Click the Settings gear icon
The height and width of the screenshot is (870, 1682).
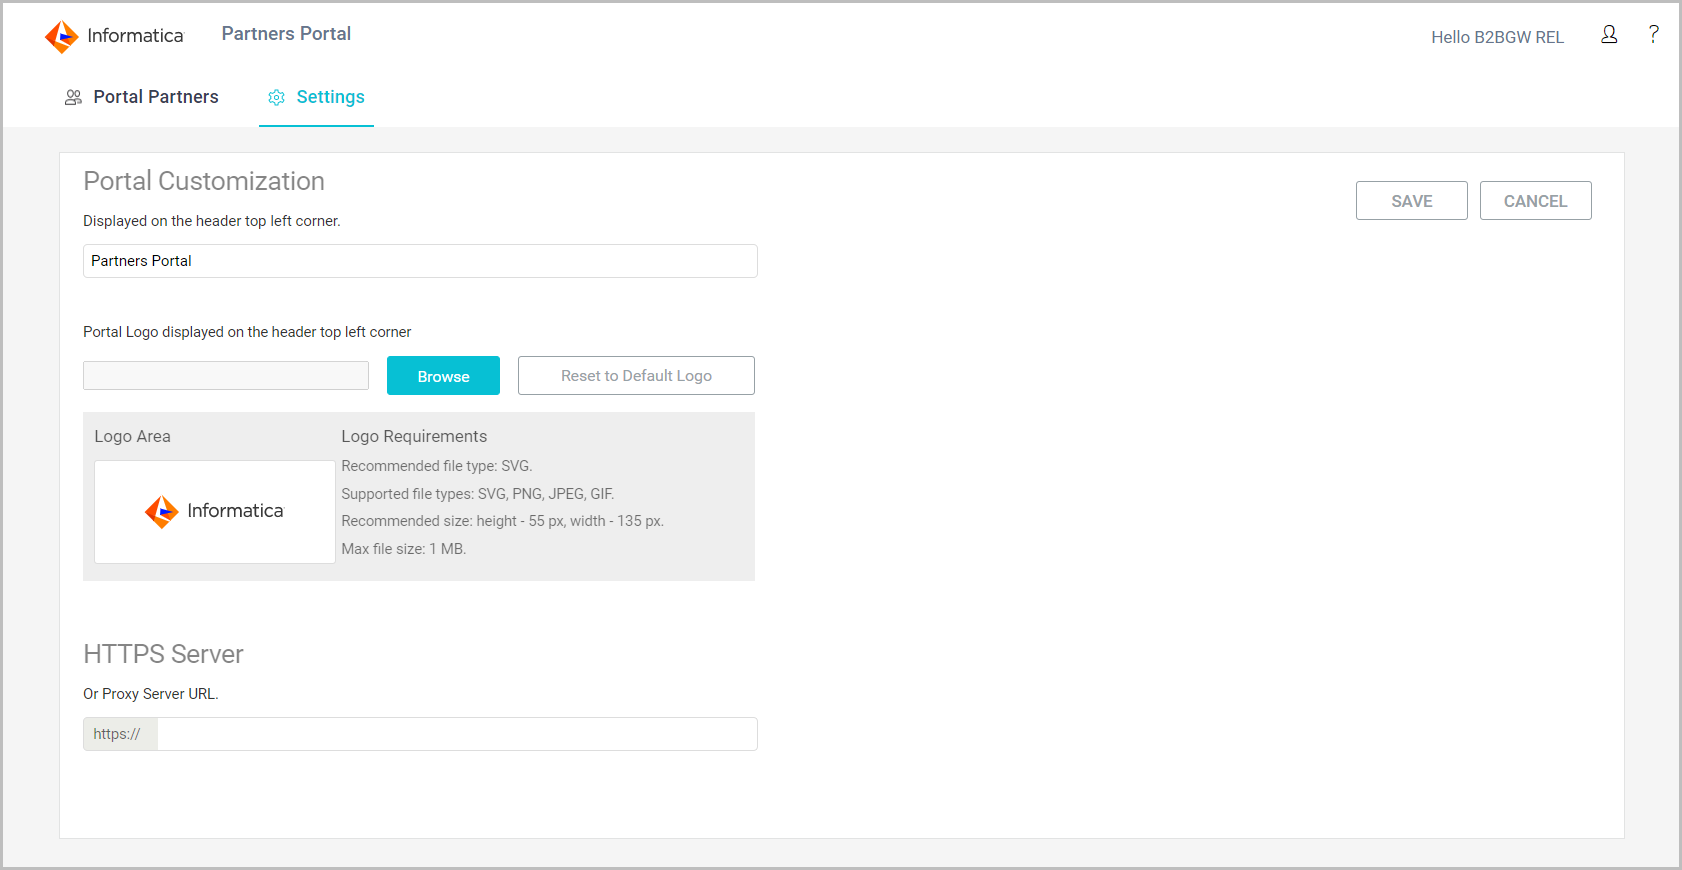pyautogui.click(x=277, y=97)
